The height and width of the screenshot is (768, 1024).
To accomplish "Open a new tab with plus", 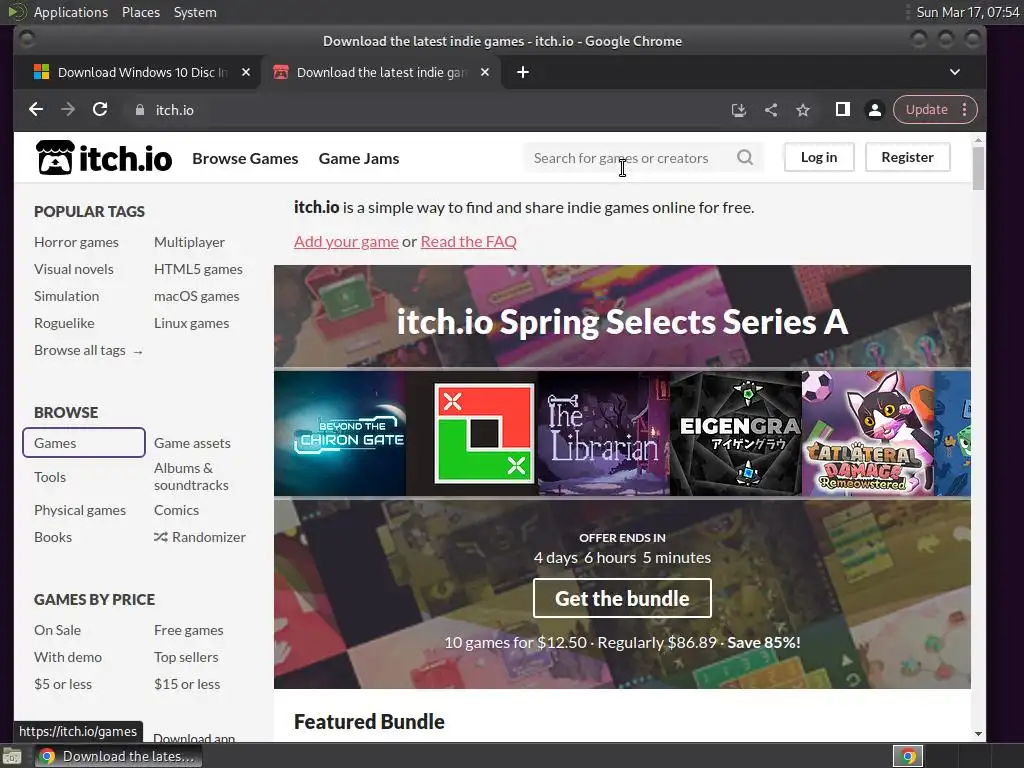I will tap(522, 72).
